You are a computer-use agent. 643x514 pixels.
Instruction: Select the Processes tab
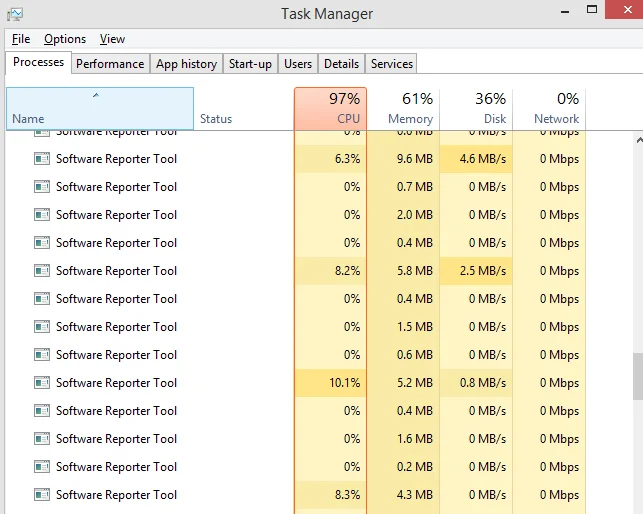tap(39, 62)
